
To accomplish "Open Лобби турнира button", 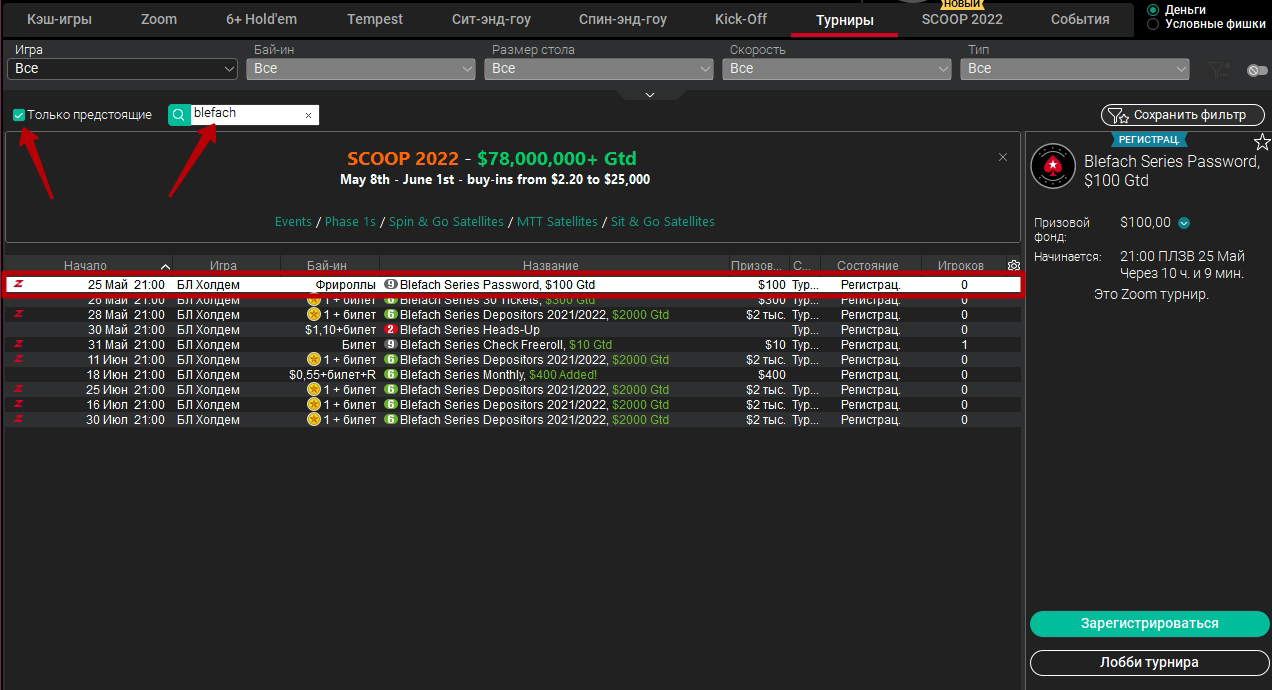I will pyautogui.click(x=1149, y=662).
